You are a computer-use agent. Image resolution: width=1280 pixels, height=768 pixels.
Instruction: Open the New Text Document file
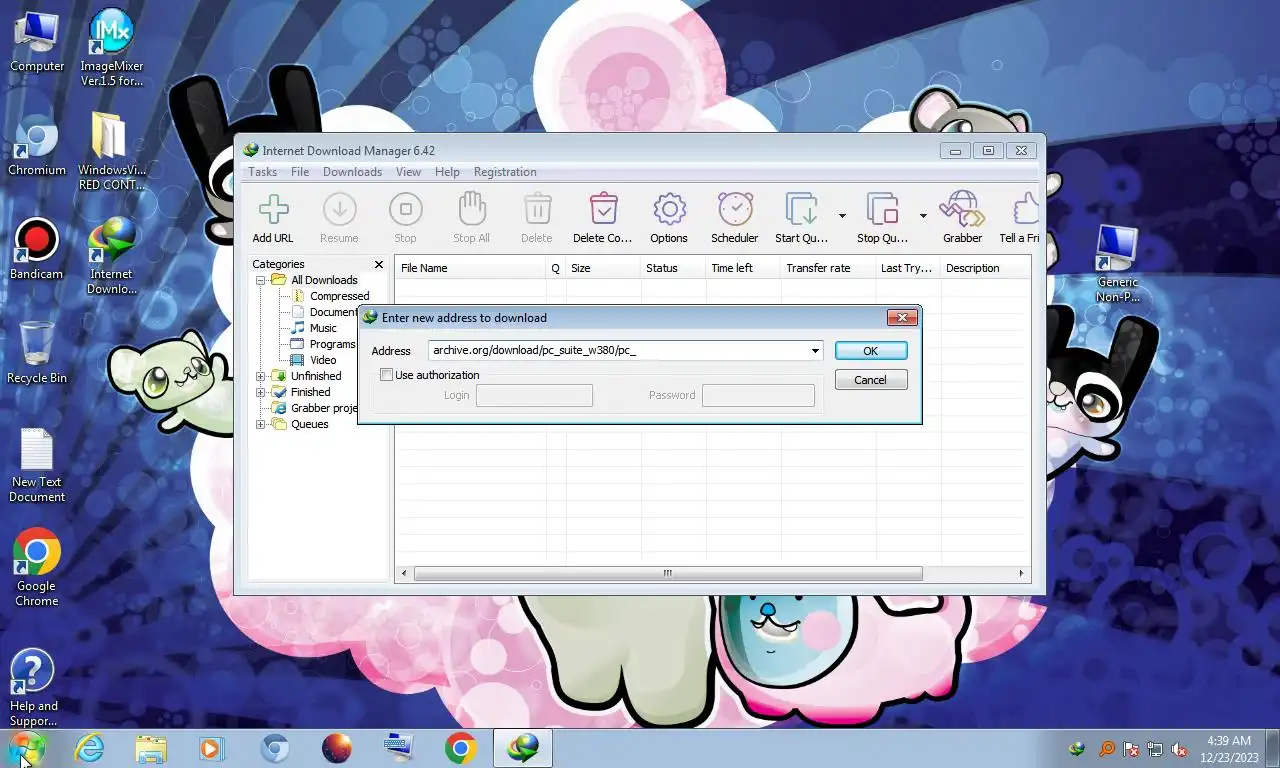click(x=37, y=466)
